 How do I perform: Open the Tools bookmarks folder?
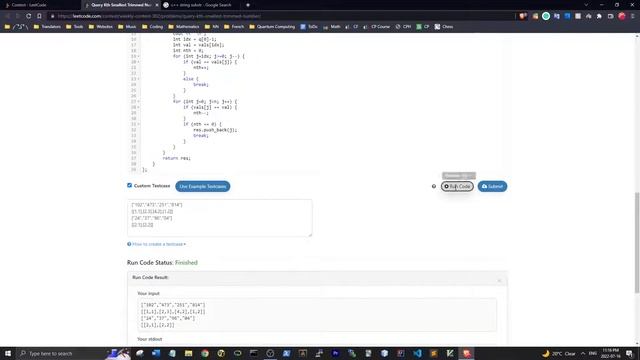tap(75, 27)
